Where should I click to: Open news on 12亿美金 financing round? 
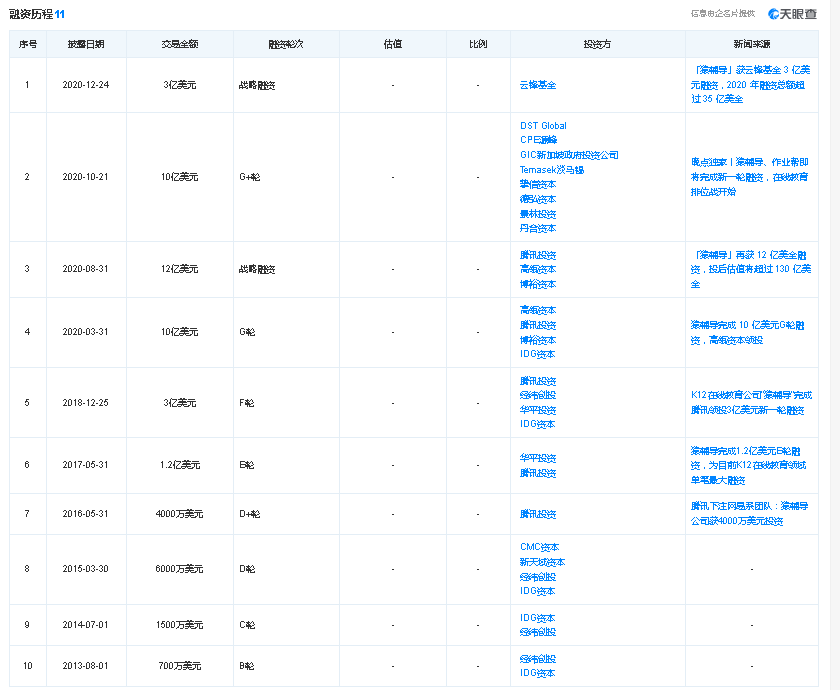click(x=751, y=269)
